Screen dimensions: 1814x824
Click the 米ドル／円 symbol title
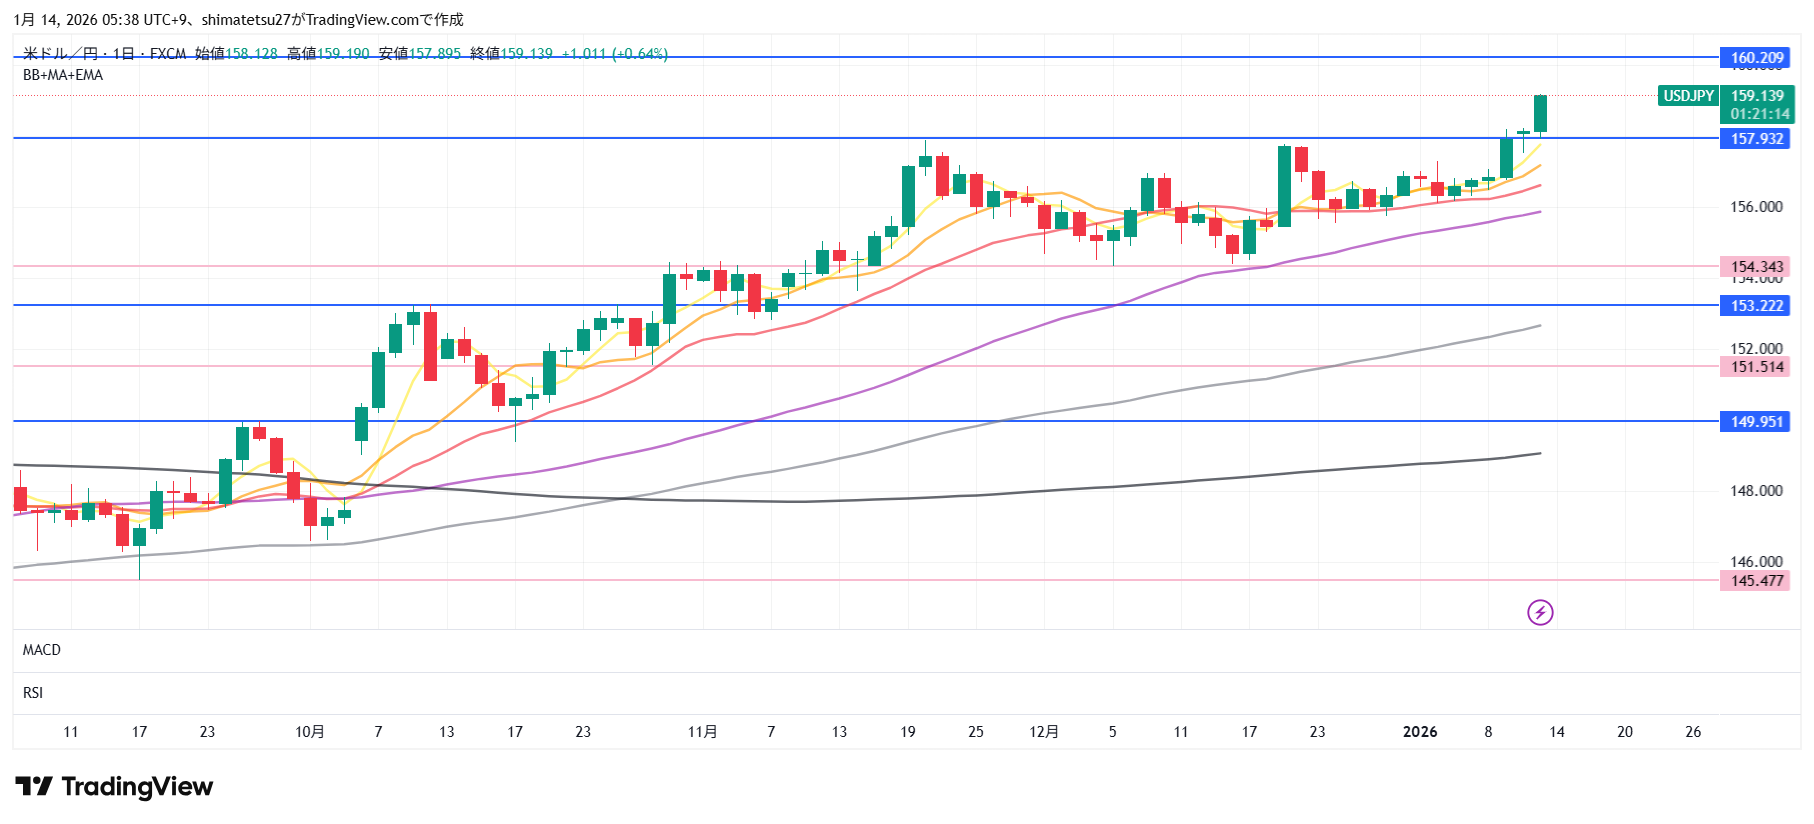click(x=60, y=54)
